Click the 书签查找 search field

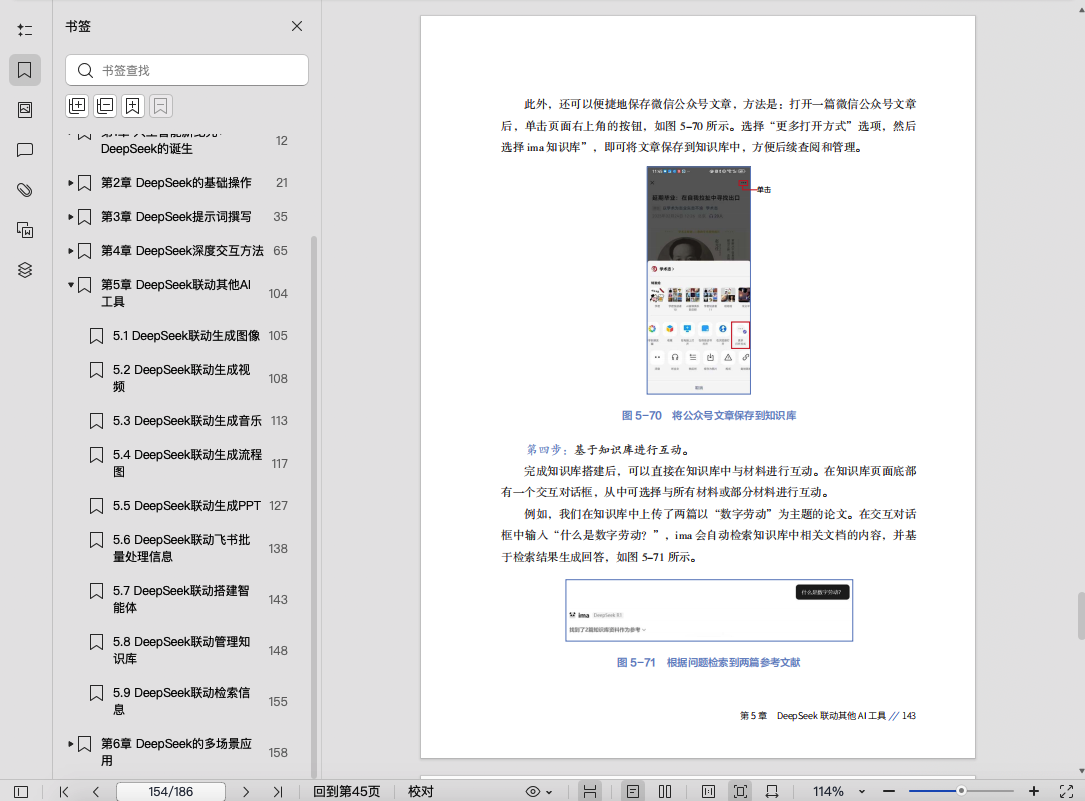187,71
